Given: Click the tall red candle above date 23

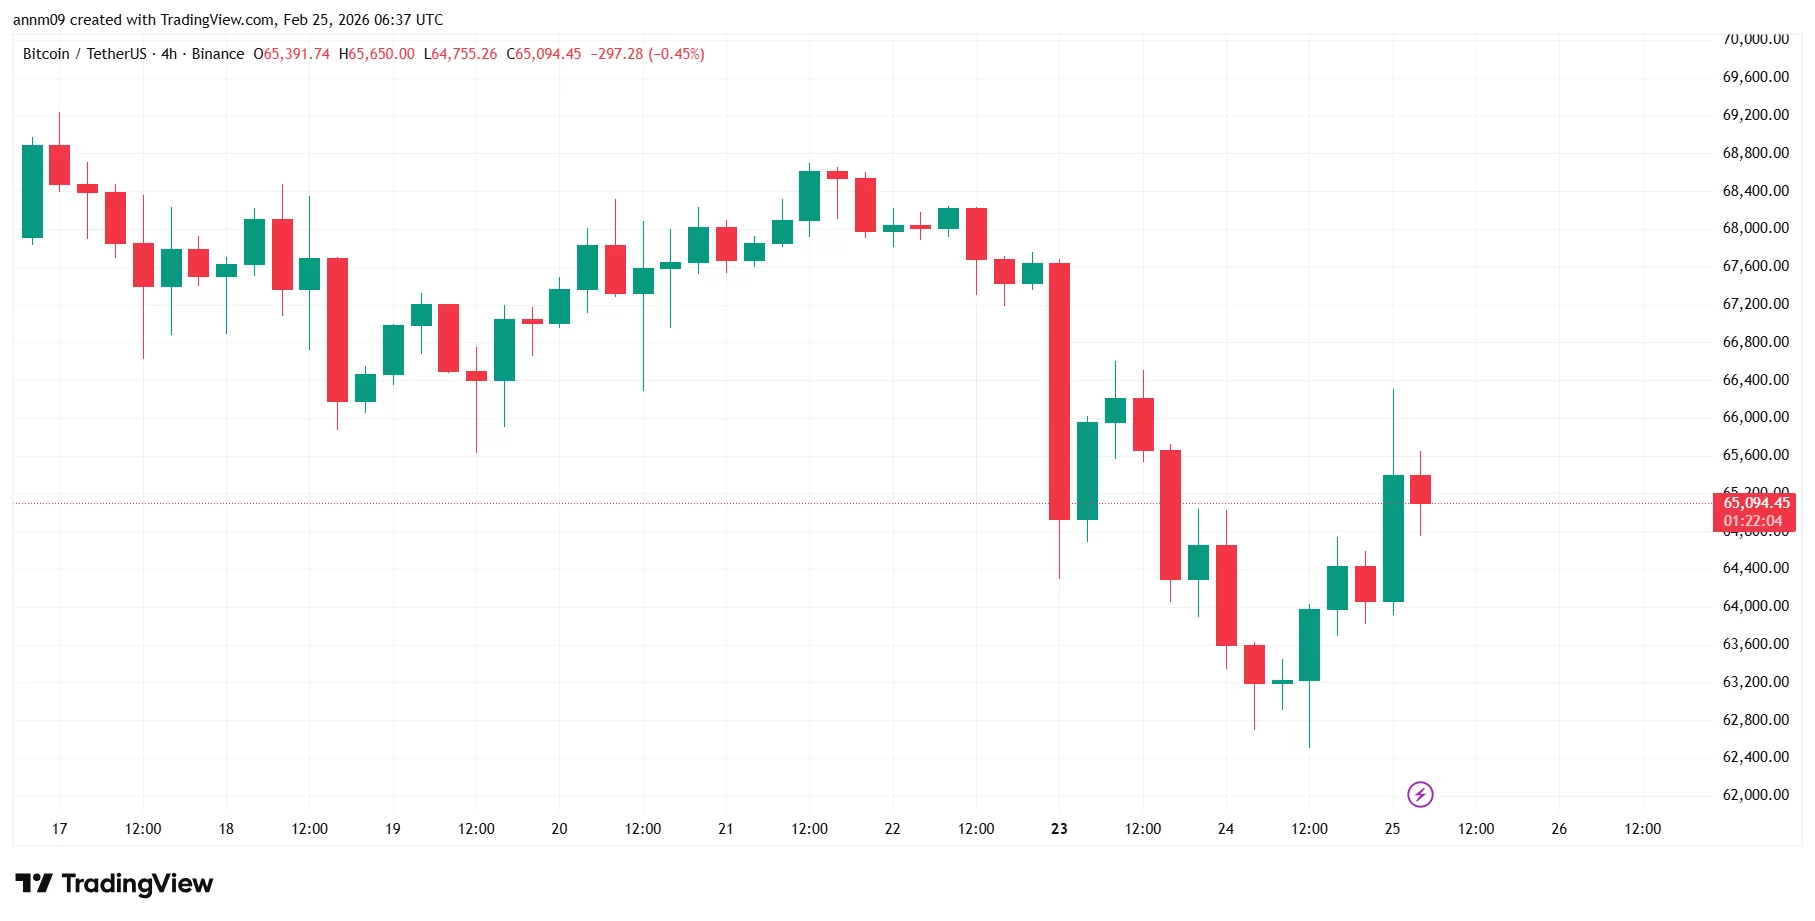Looking at the screenshot, I should 1059,391.
